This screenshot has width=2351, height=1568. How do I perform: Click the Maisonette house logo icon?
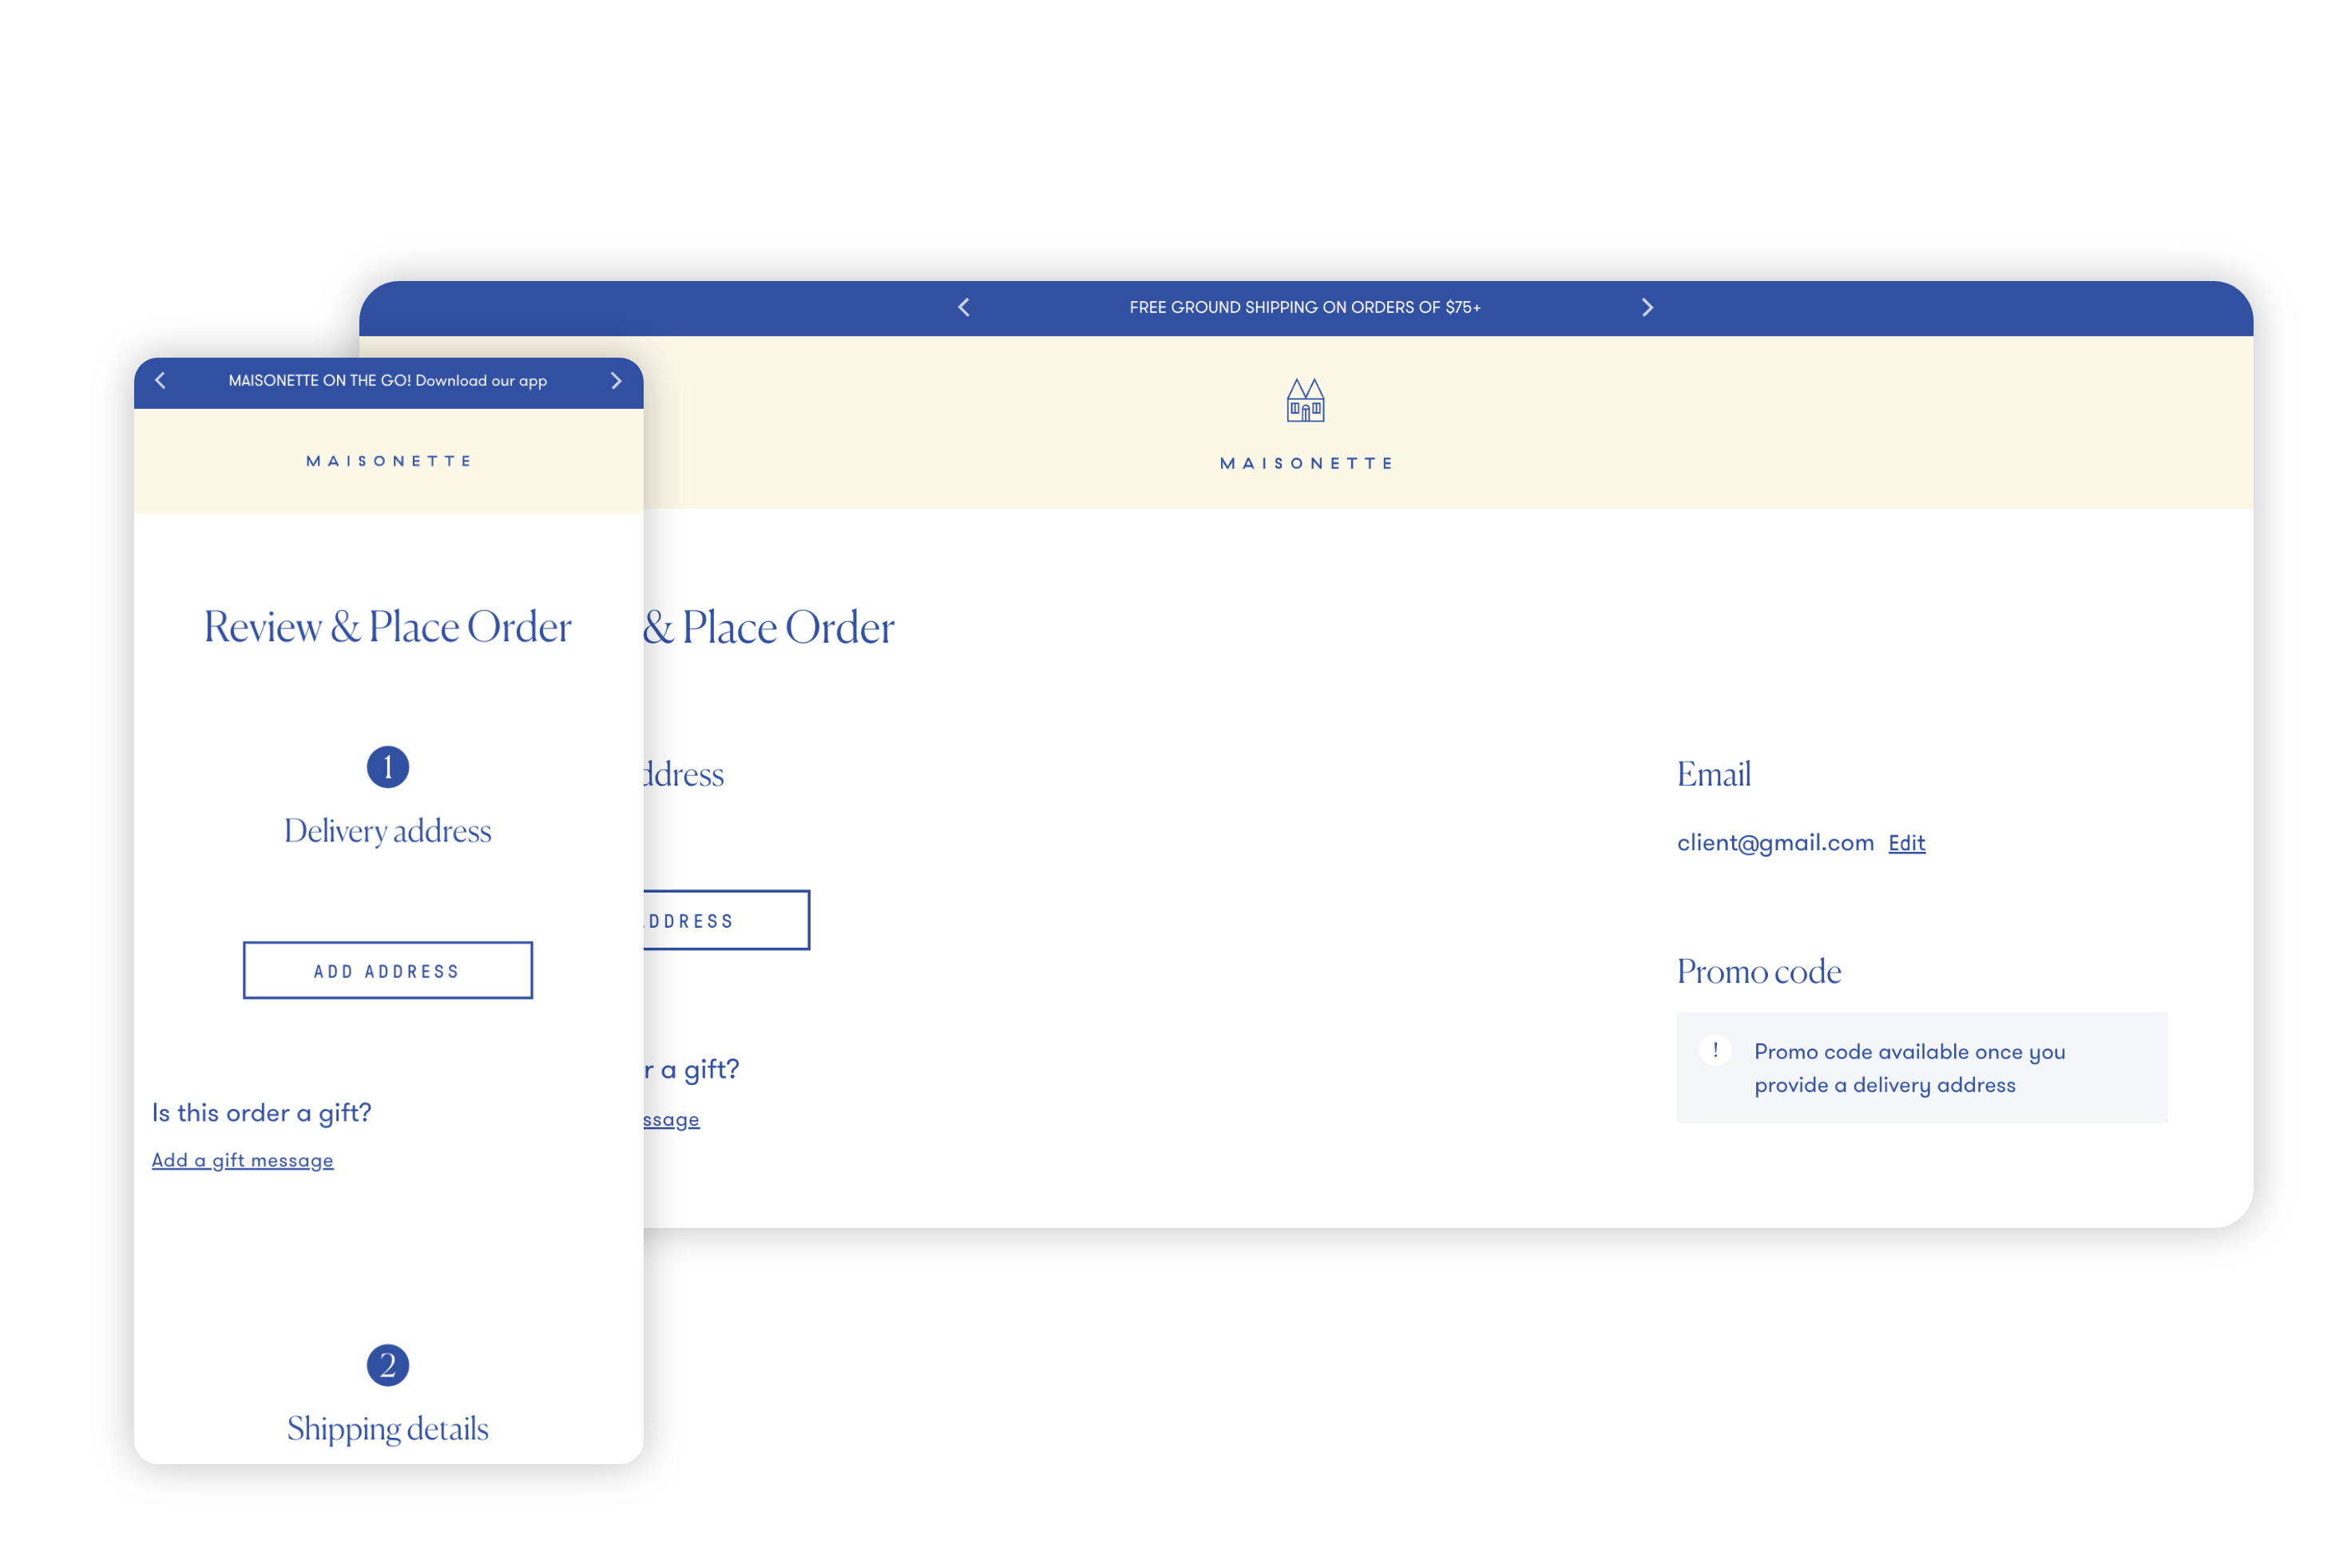(1305, 401)
